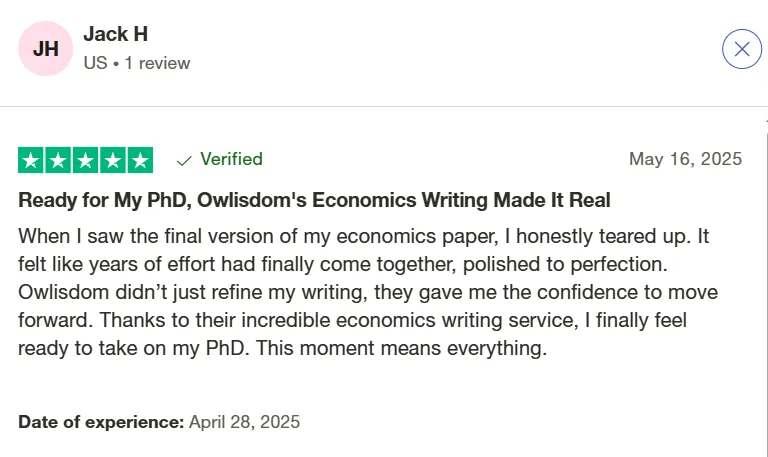The height and width of the screenshot is (457, 768).
Task: Click the US • 1 review text
Action: tap(137, 63)
